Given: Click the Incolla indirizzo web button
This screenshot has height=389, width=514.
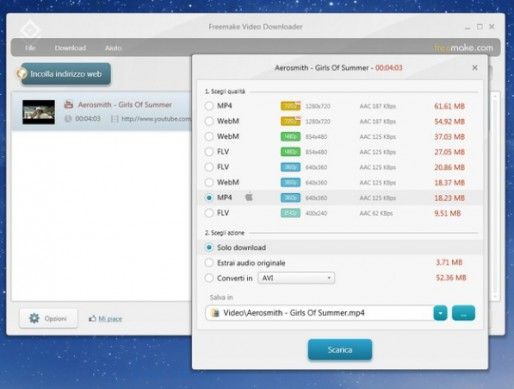Looking at the screenshot, I should pyautogui.click(x=66, y=74).
